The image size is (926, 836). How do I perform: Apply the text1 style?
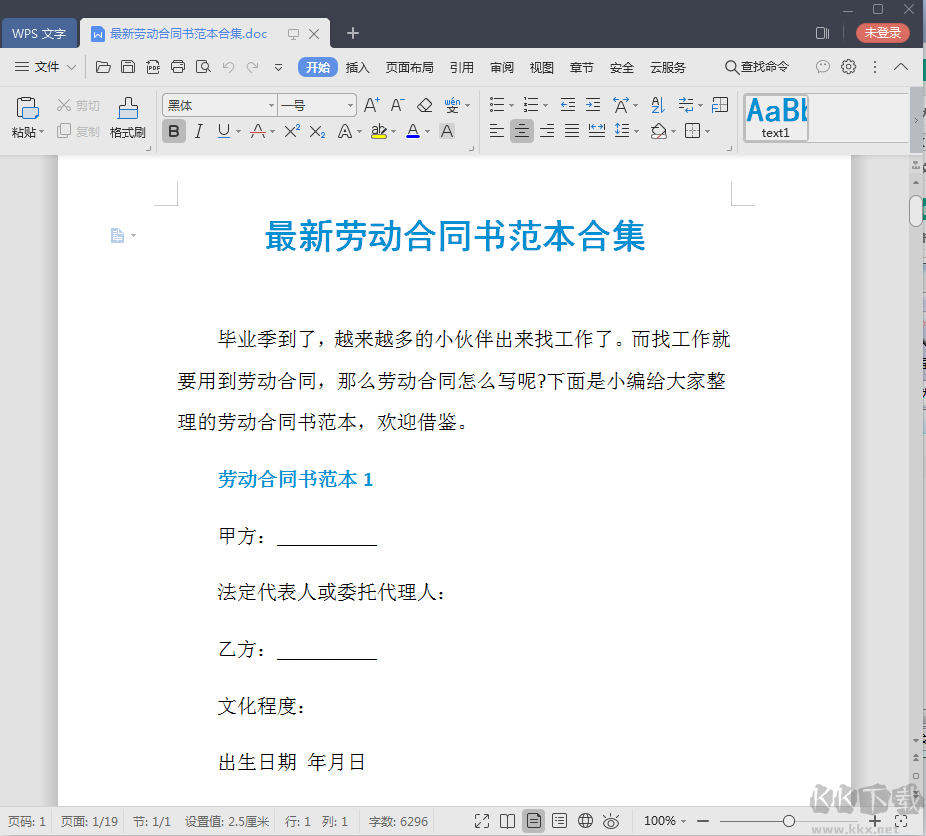tap(775, 118)
